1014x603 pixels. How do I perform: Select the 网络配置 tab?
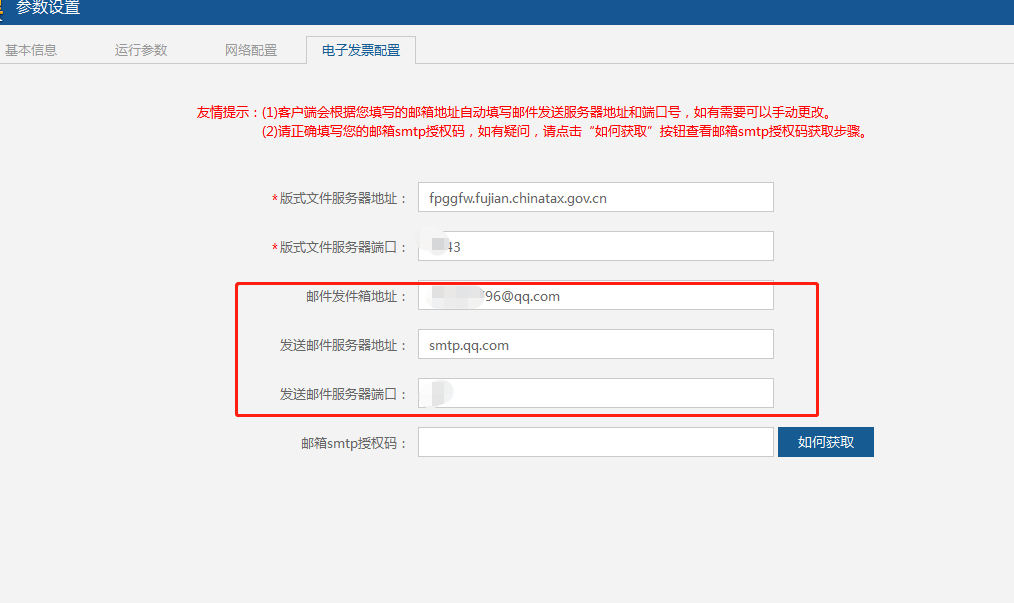point(251,50)
